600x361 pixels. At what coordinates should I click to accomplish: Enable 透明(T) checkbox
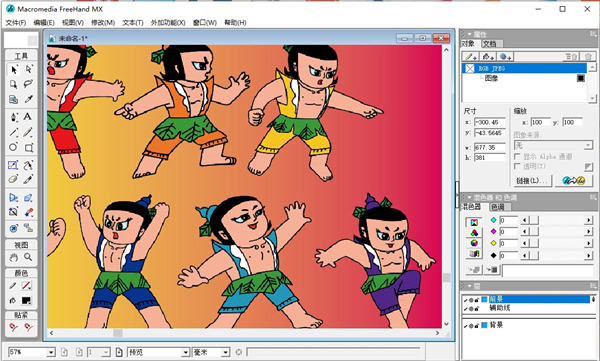(517, 166)
